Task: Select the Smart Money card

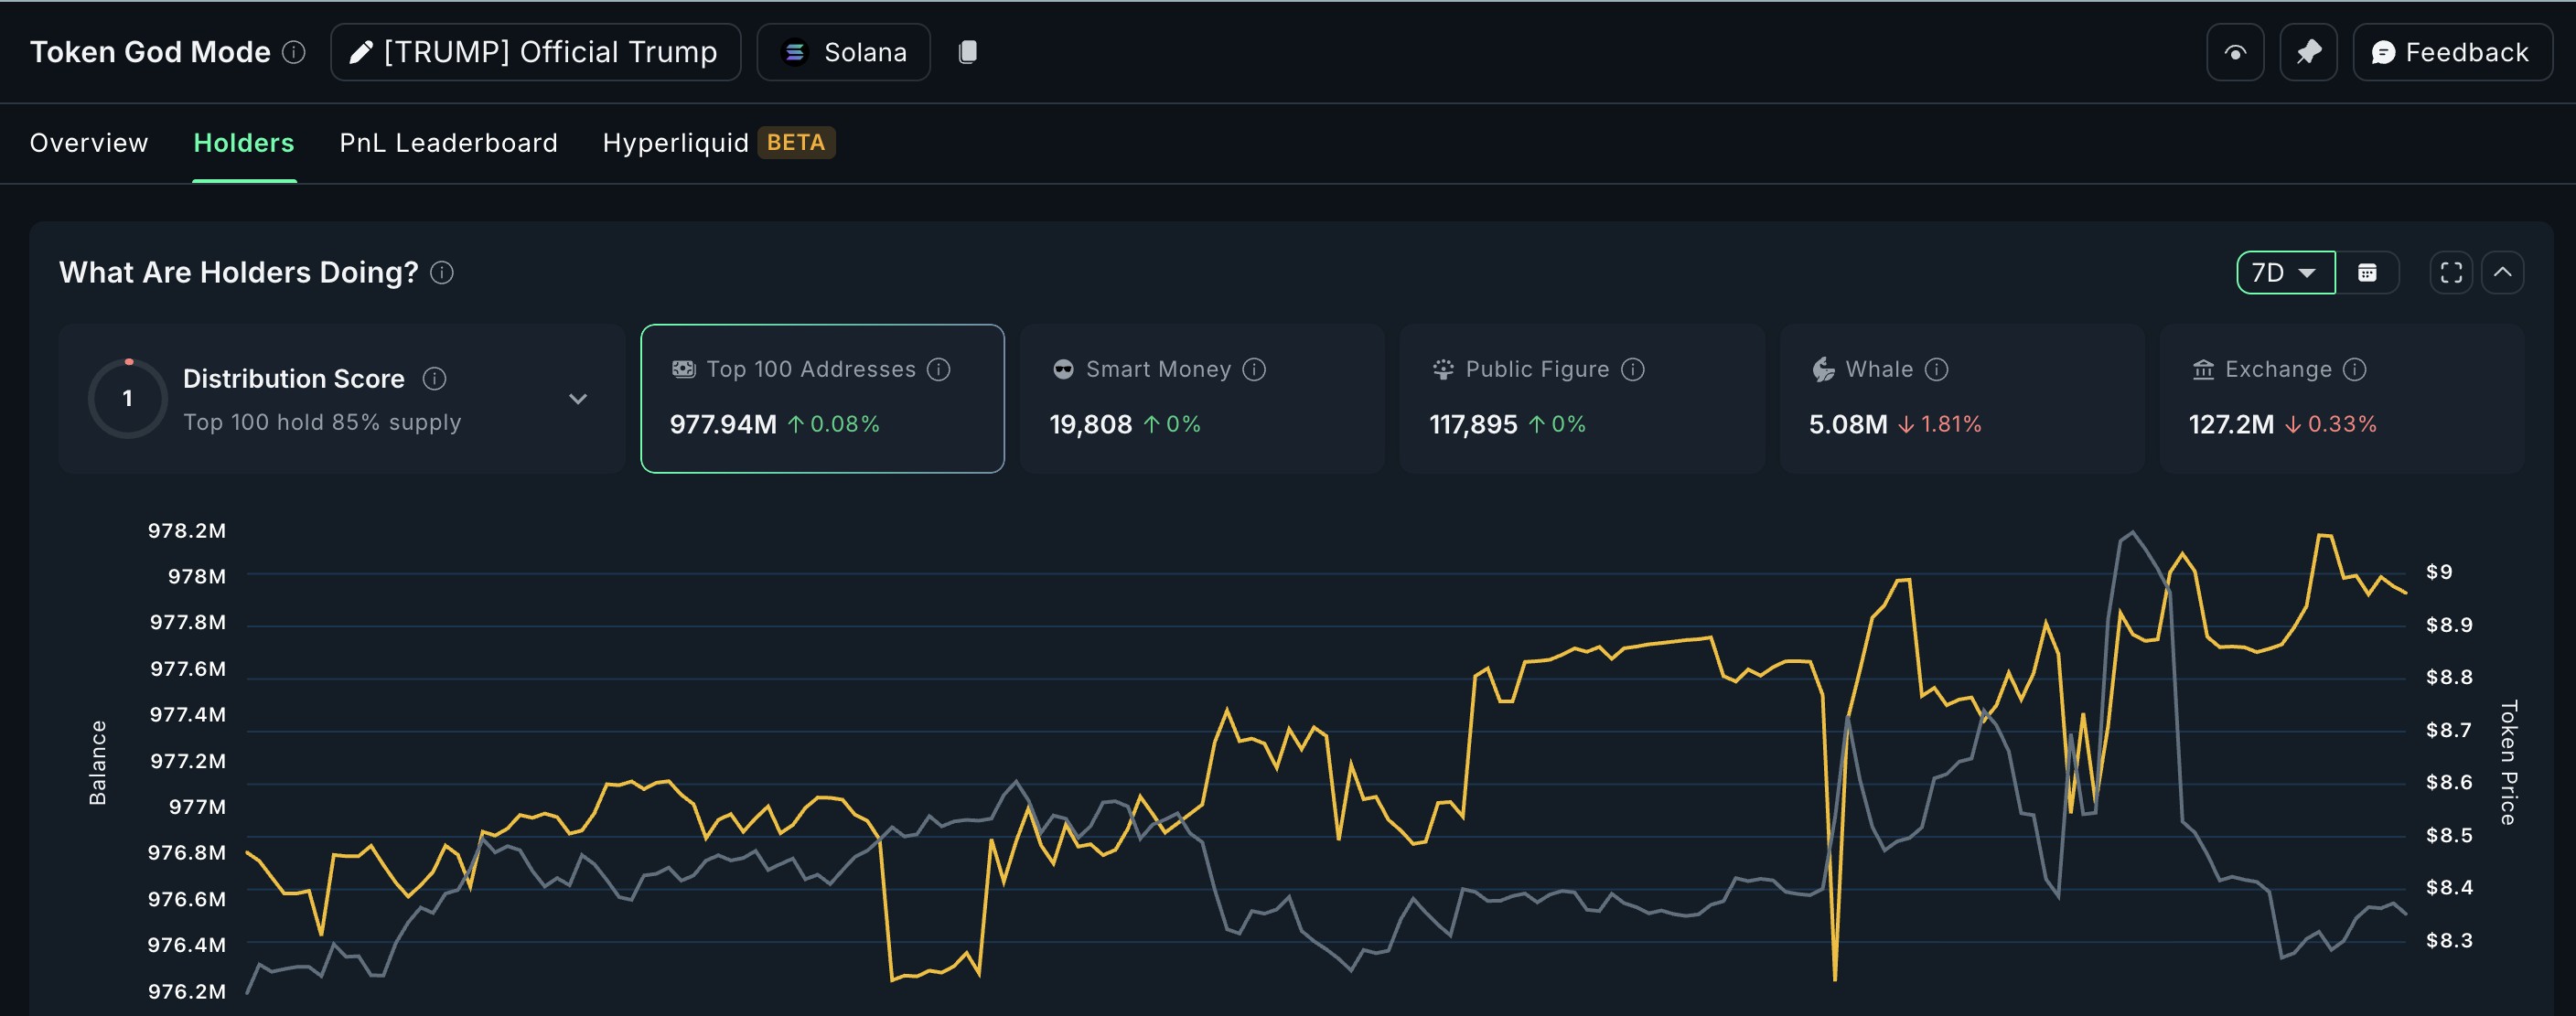Action: click(x=1202, y=398)
